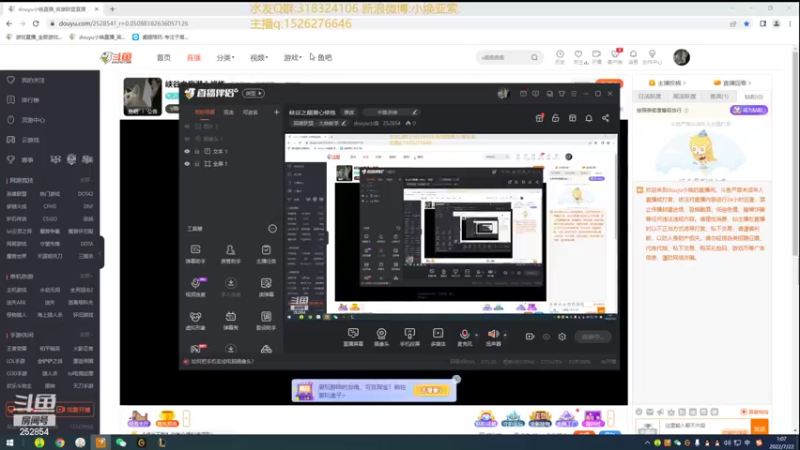Add a 多媒体 media source
The height and width of the screenshot is (450, 800).
point(438,337)
